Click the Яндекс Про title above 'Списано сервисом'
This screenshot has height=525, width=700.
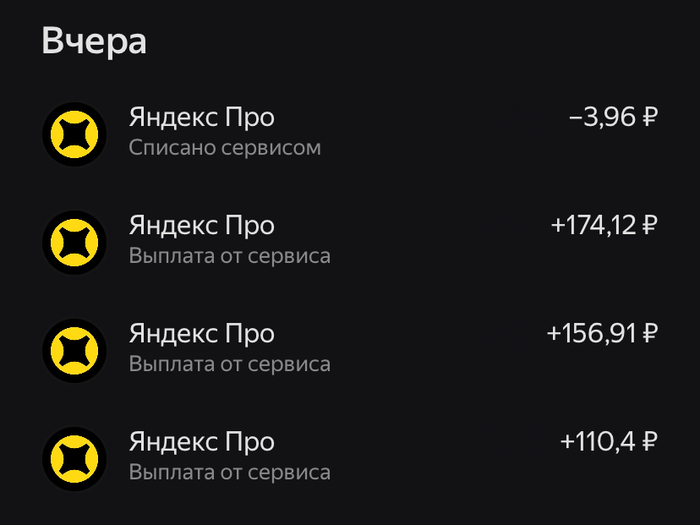(201, 117)
